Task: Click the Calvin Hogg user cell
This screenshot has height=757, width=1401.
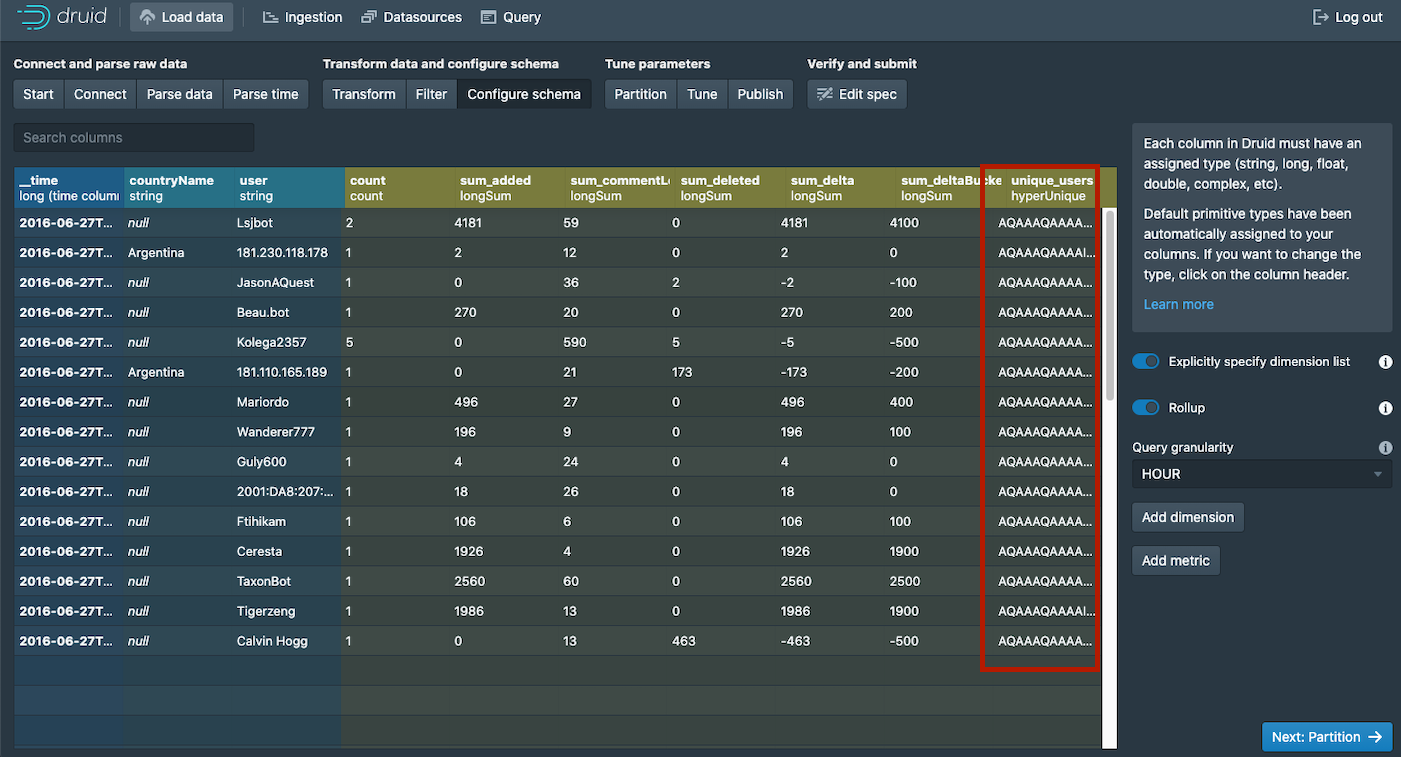Action: pos(288,641)
